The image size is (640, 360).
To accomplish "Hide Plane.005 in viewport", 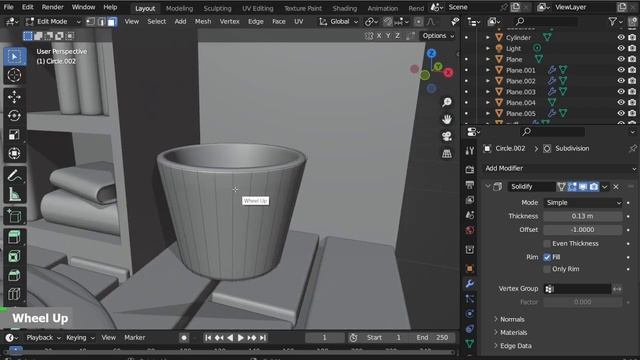I will pyautogui.click(x=621, y=113).
